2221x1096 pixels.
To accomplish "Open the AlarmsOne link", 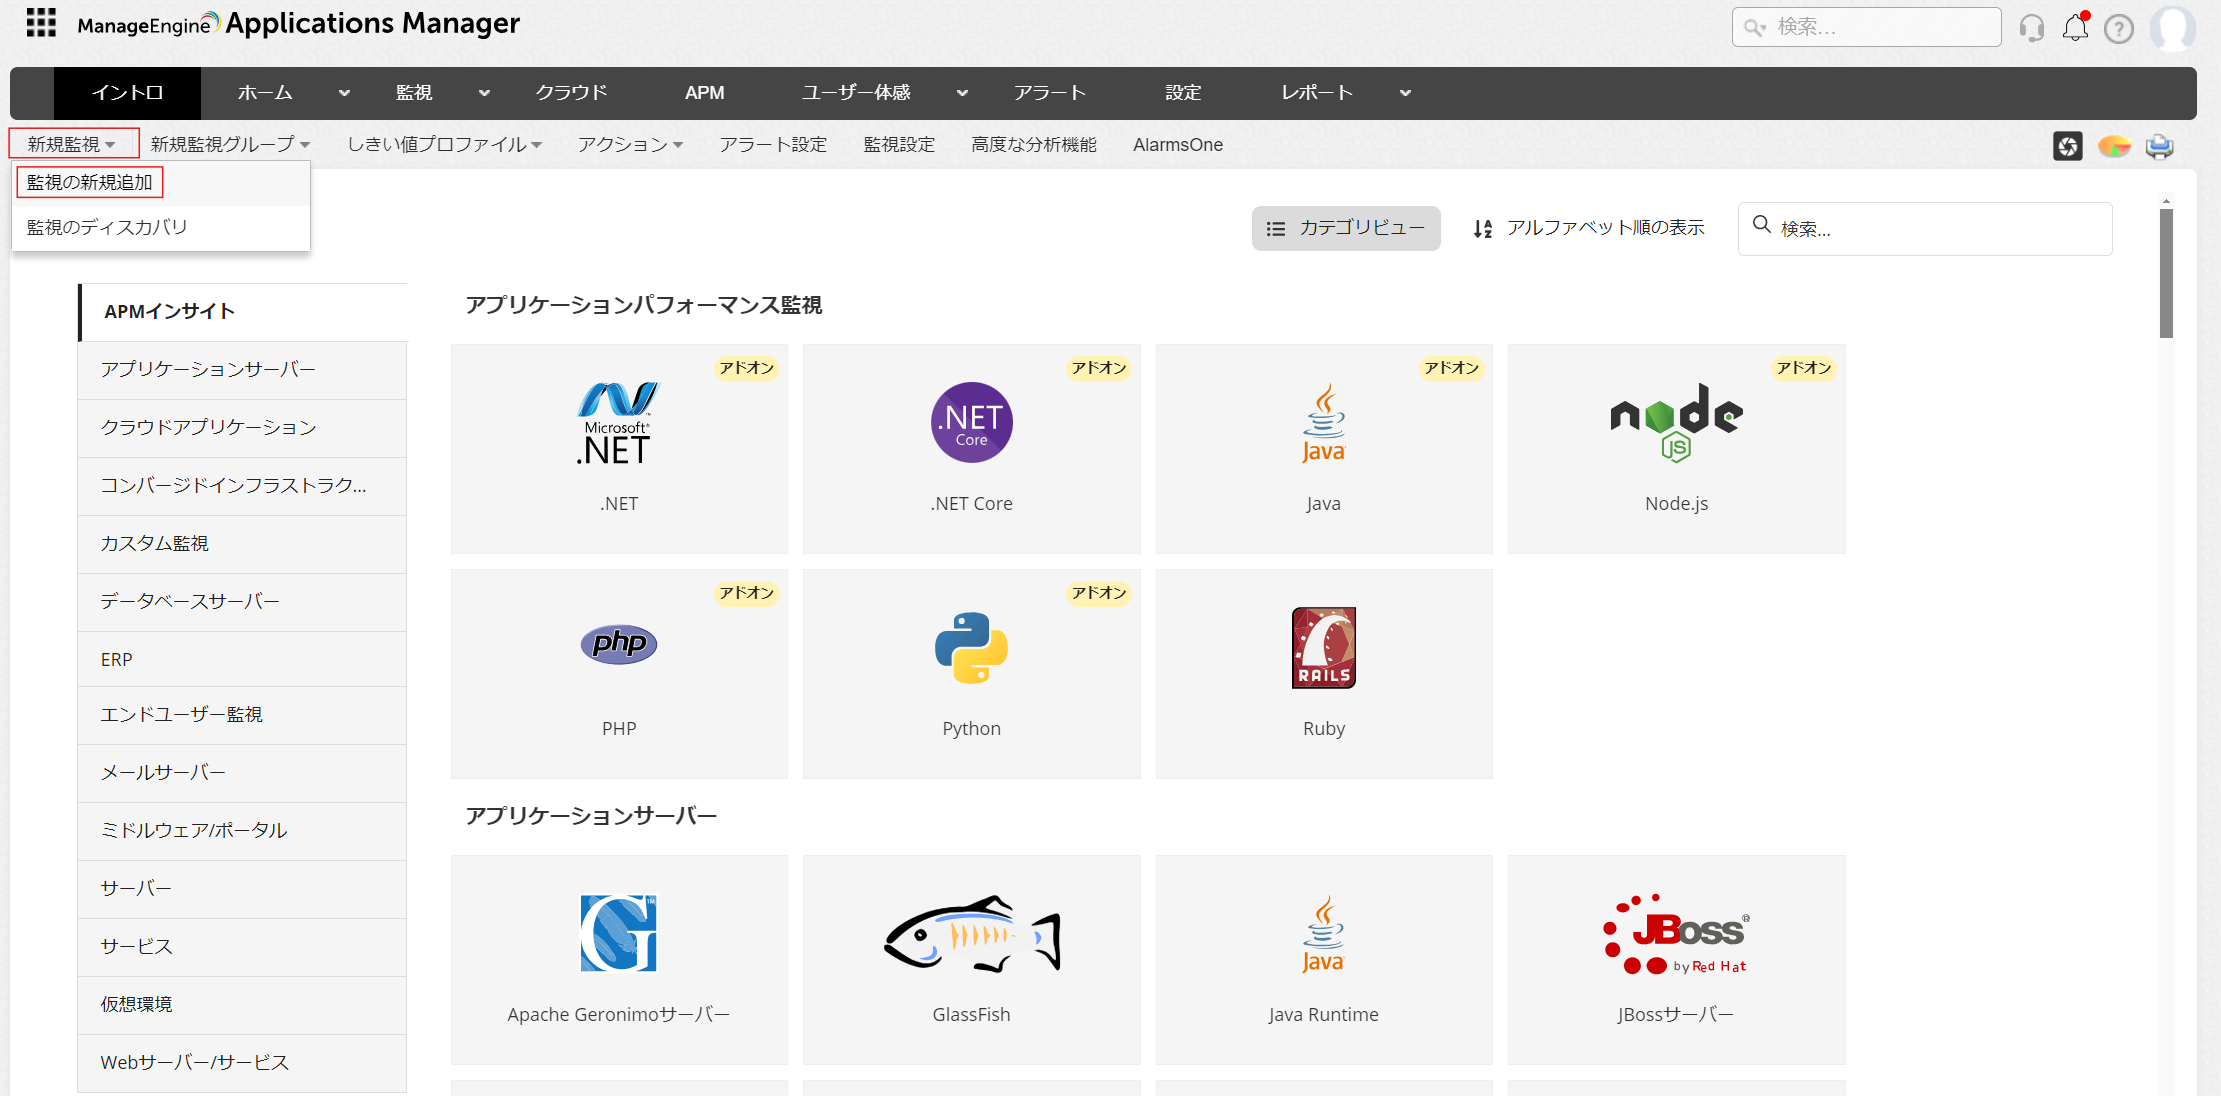I will click(x=1177, y=145).
